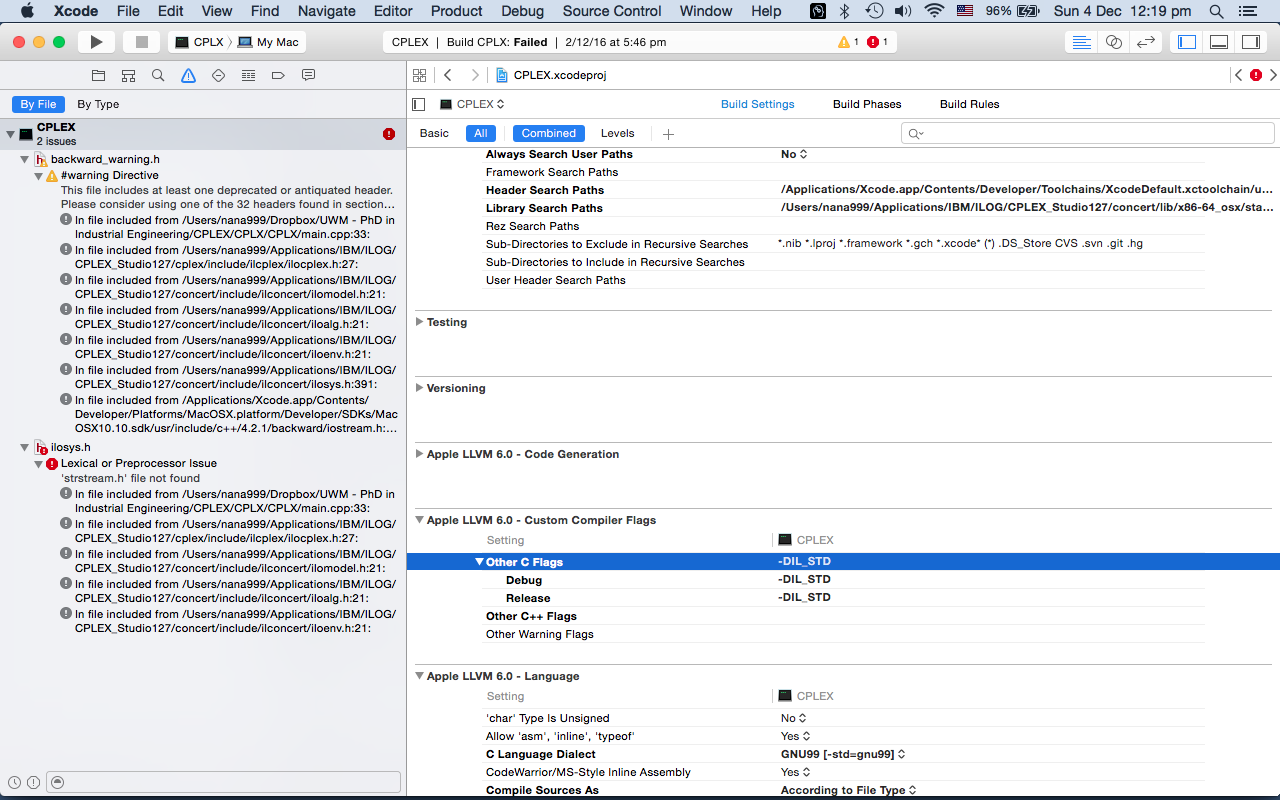Image resolution: width=1280 pixels, height=800 pixels.
Task: Open the Symbol navigator icon
Action: 128,75
